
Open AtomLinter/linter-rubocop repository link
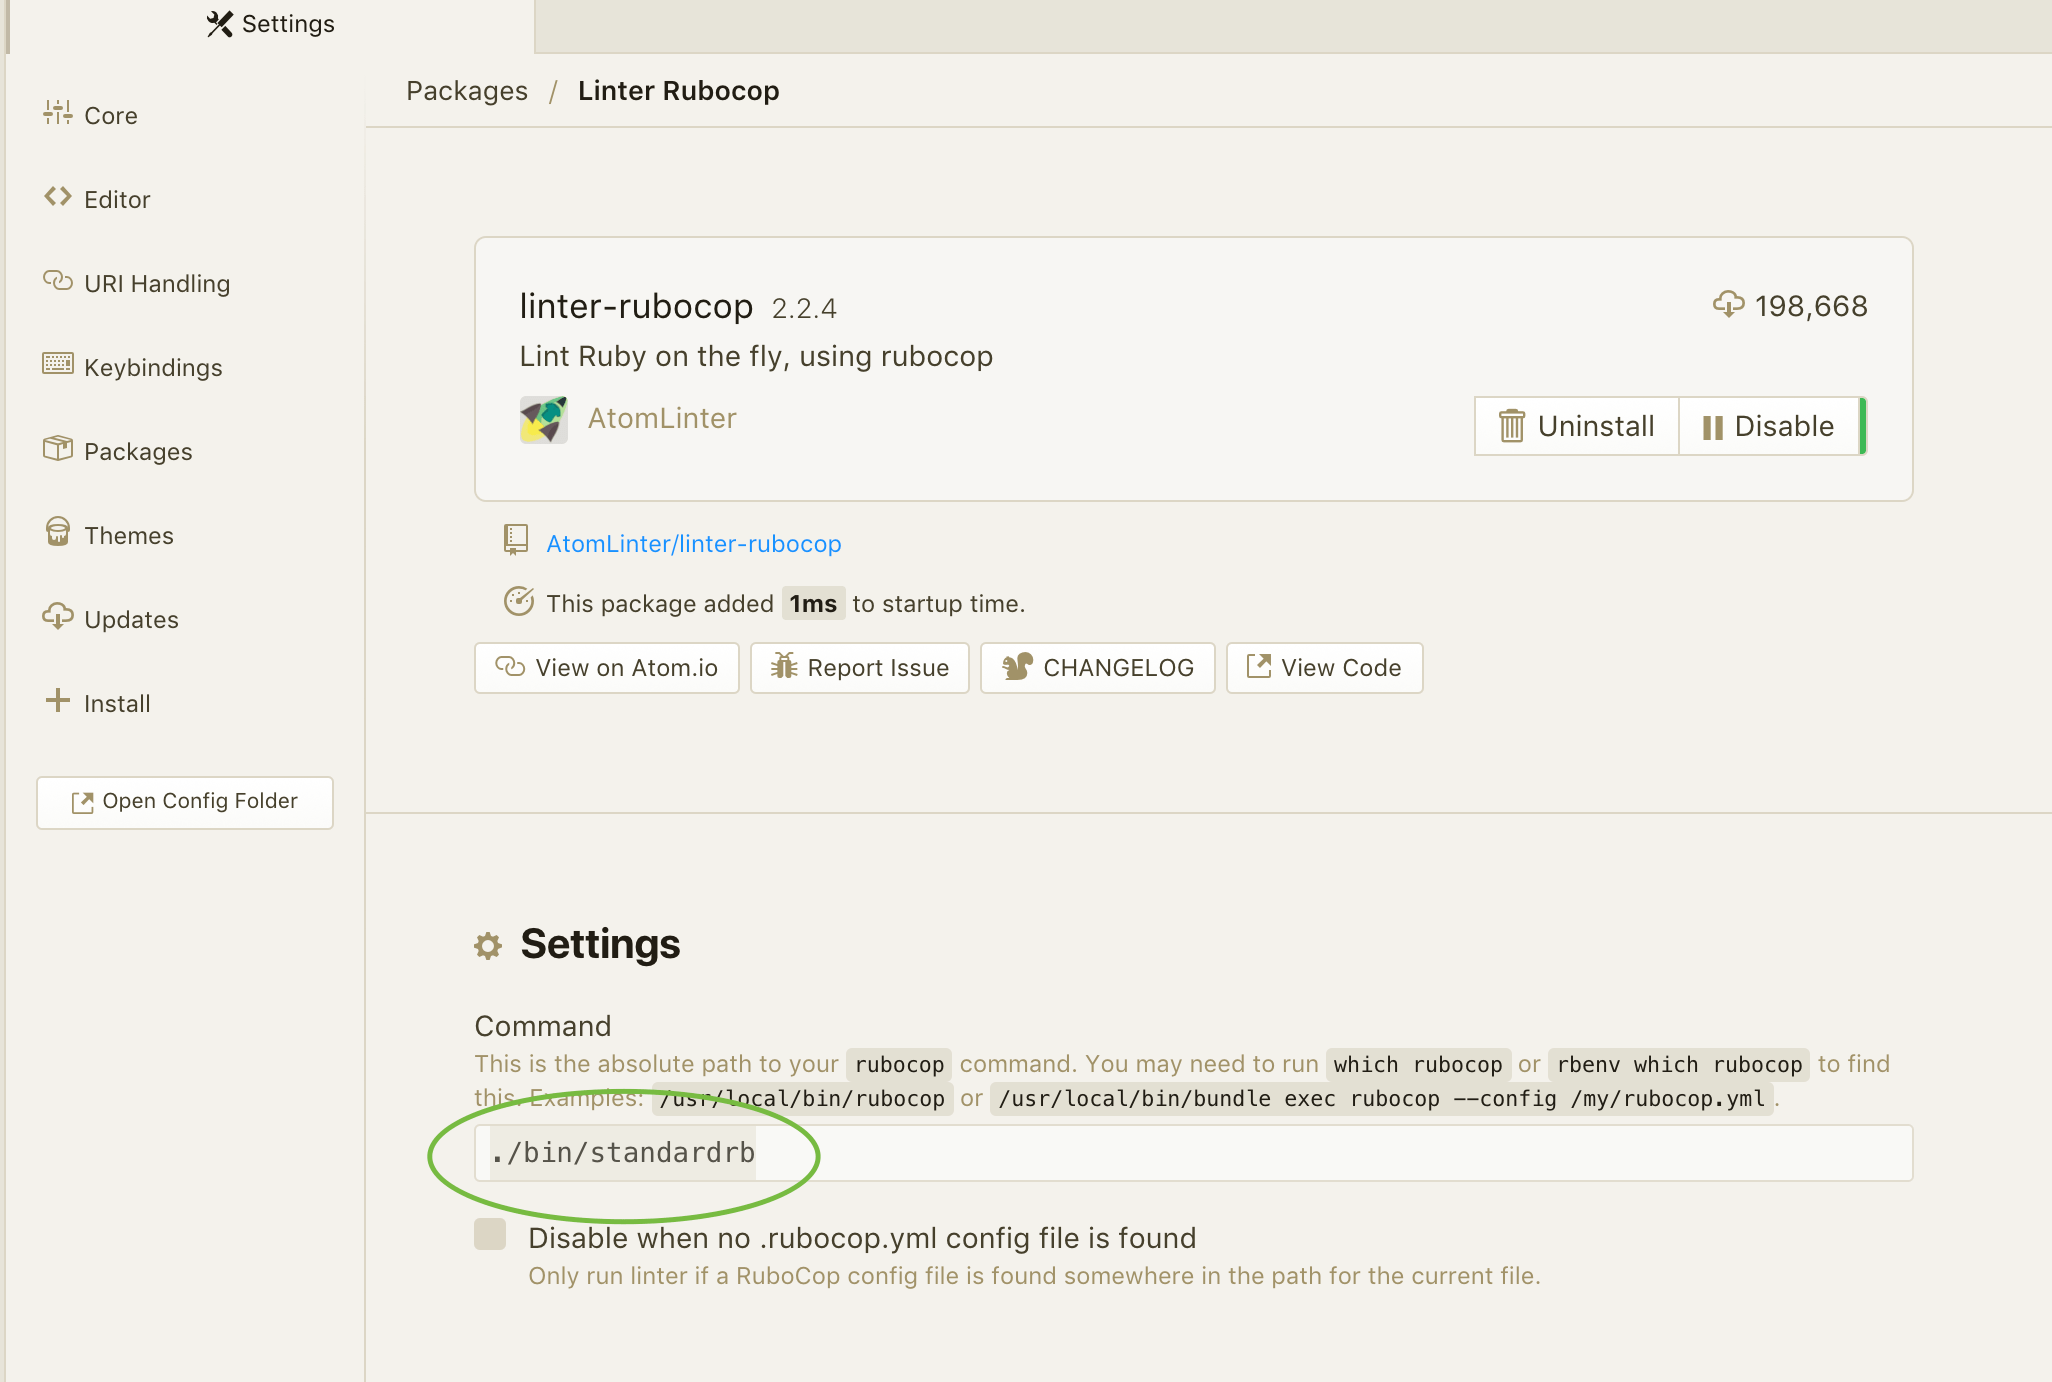[x=694, y=543]
